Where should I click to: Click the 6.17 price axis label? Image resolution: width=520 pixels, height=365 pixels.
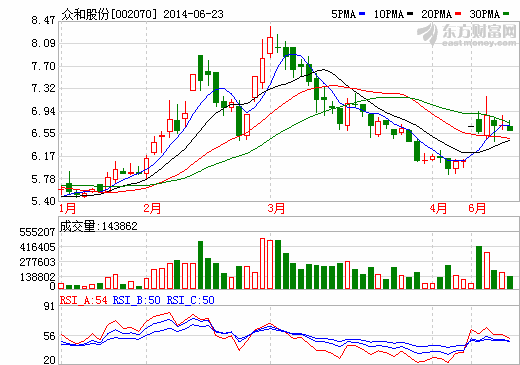point(43,156)
